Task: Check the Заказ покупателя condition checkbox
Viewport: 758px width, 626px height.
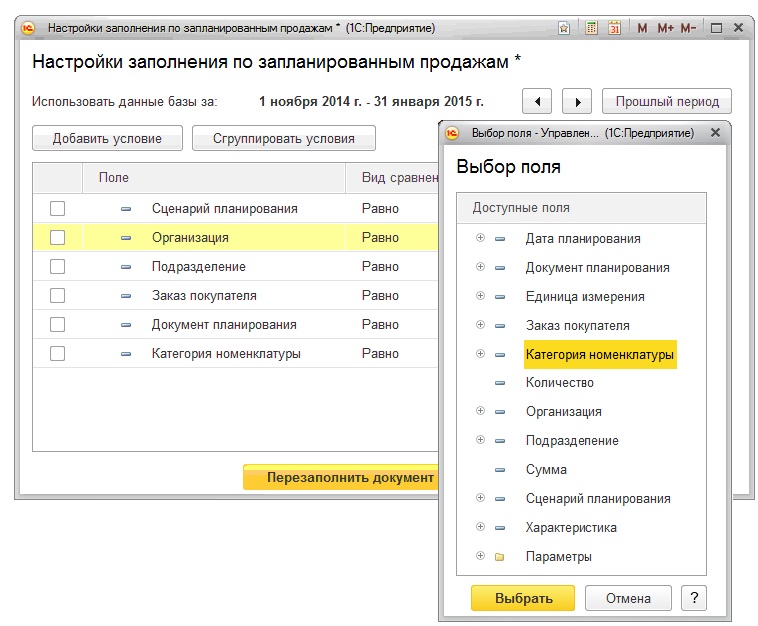Action: [x=58, y=296]
